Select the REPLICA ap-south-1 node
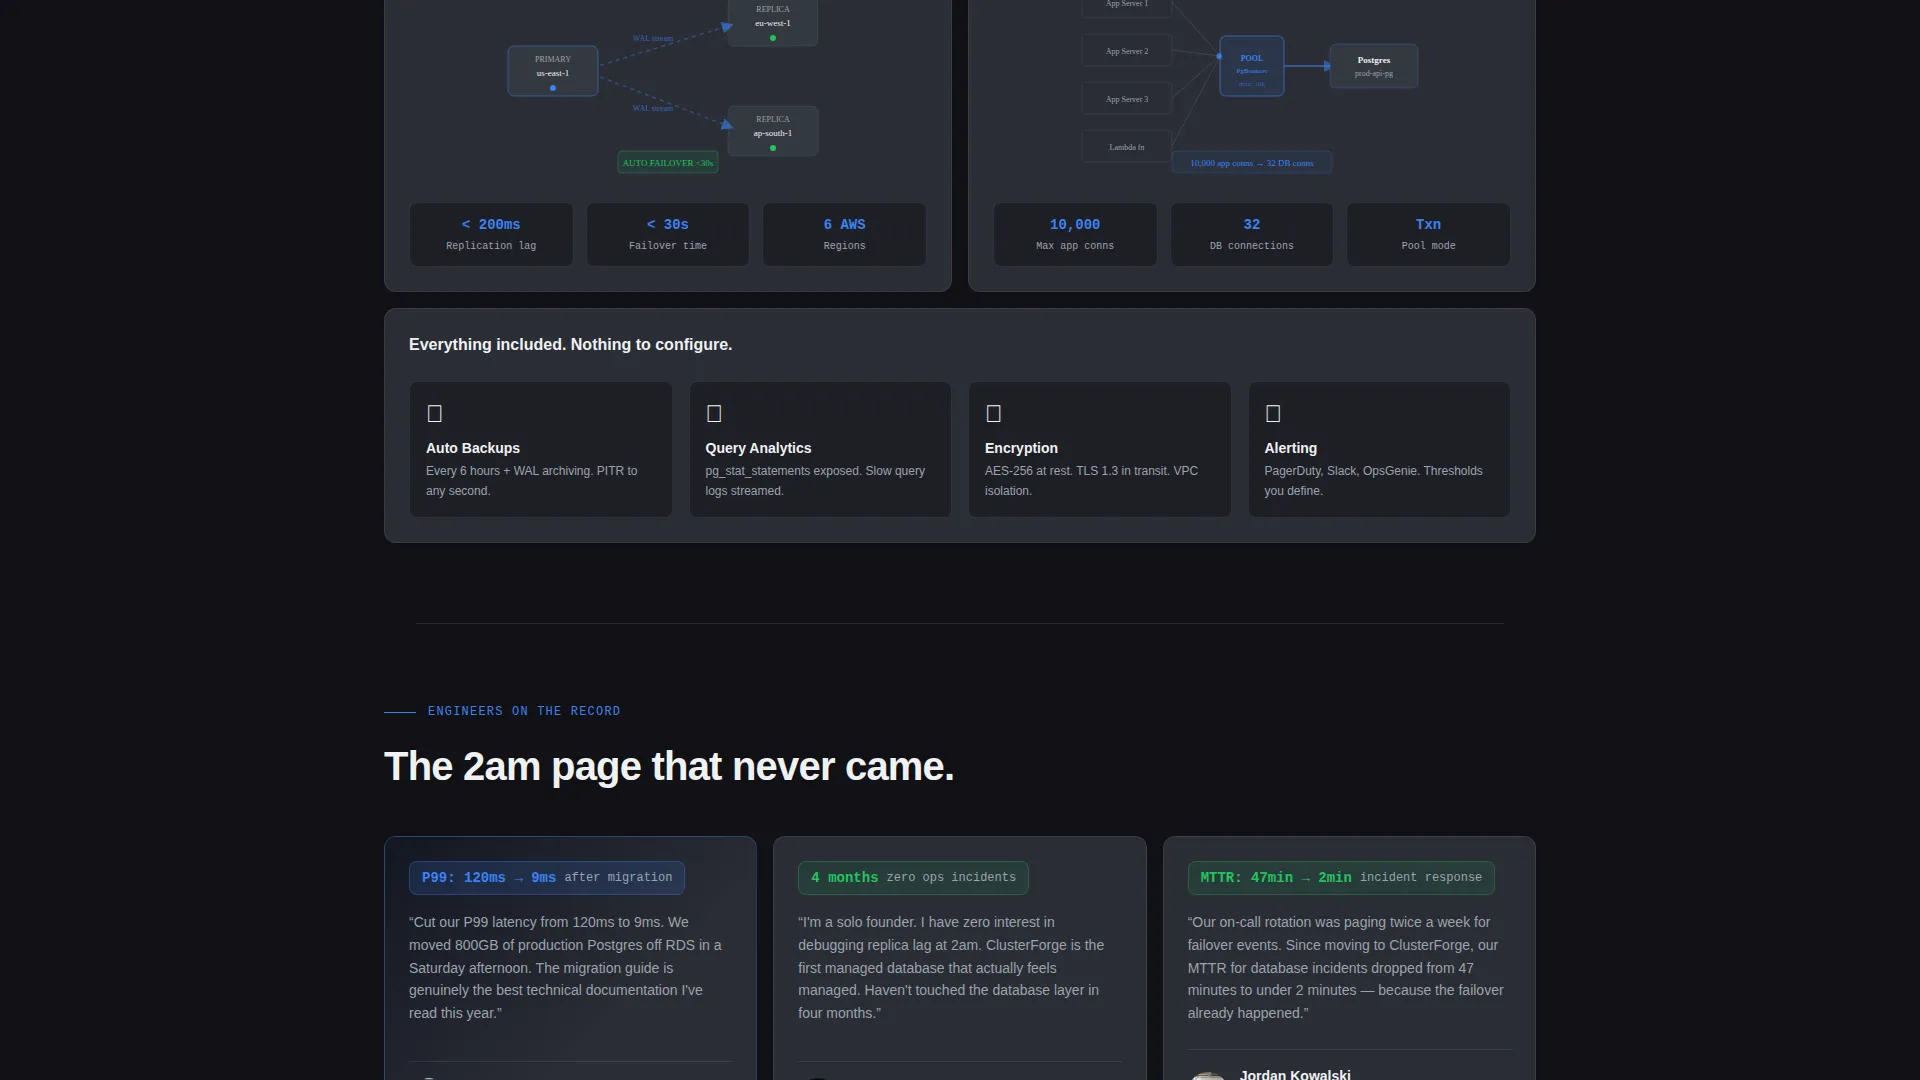 (773, 131)
